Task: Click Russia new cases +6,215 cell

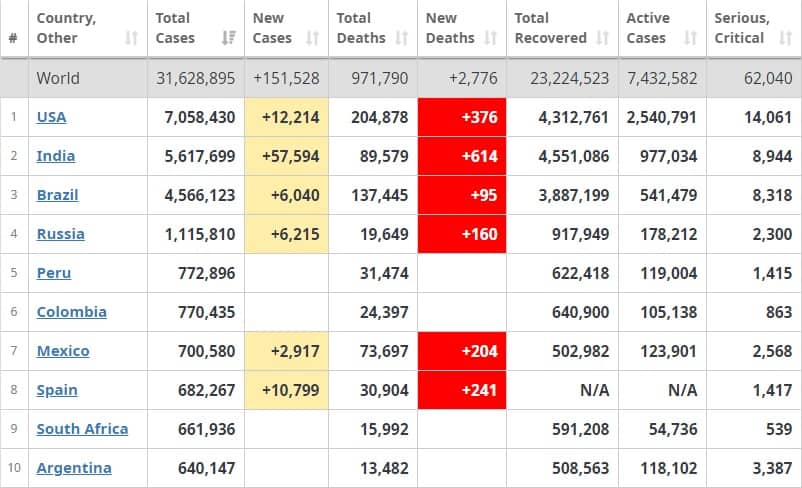Action: click(x=286, y=234)
